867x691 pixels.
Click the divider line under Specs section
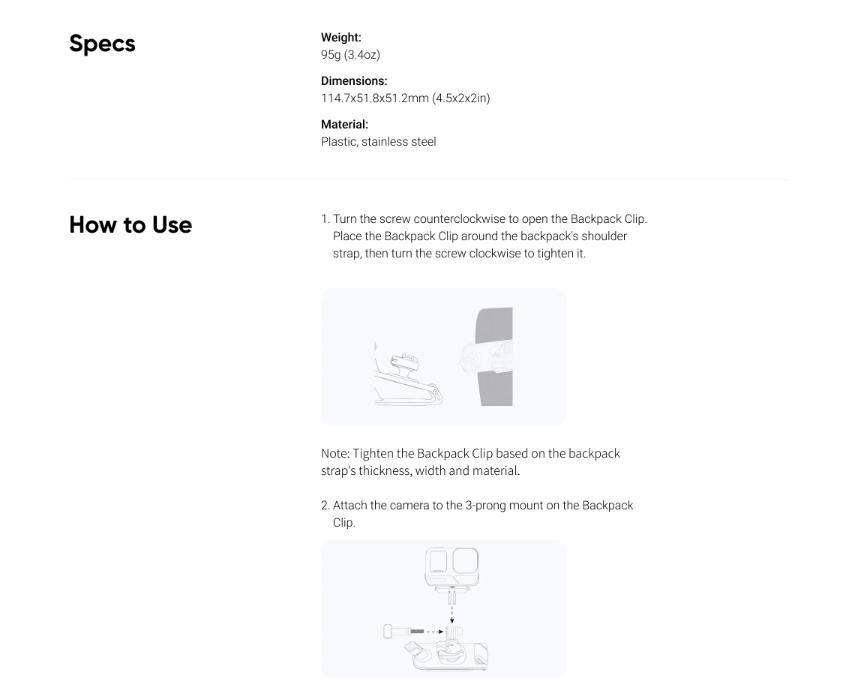429,179
